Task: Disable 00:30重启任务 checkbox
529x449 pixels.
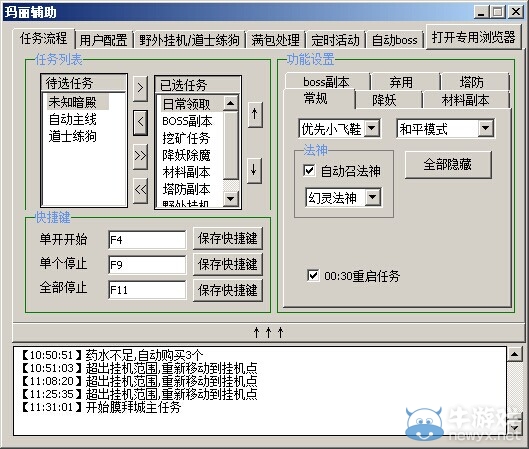Action: click(x=313, y=275)
